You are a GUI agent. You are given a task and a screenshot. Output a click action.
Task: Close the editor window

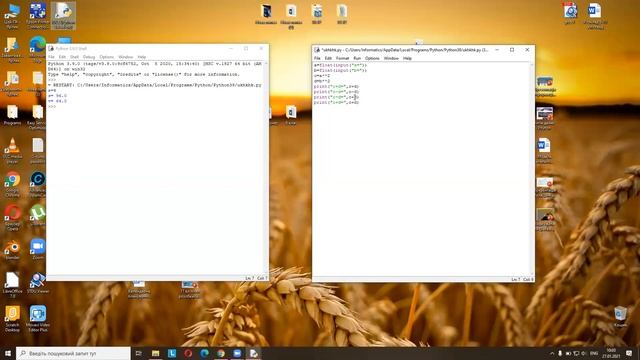click(x=527, y=50)
